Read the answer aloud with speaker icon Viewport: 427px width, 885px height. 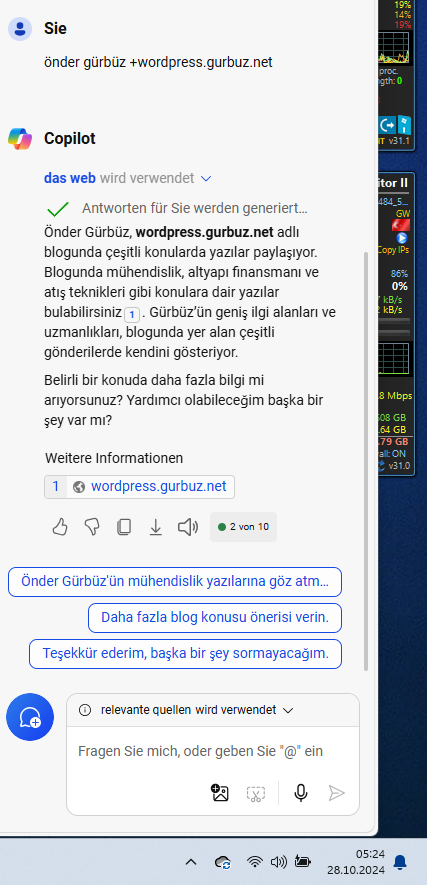pos(188,527)
